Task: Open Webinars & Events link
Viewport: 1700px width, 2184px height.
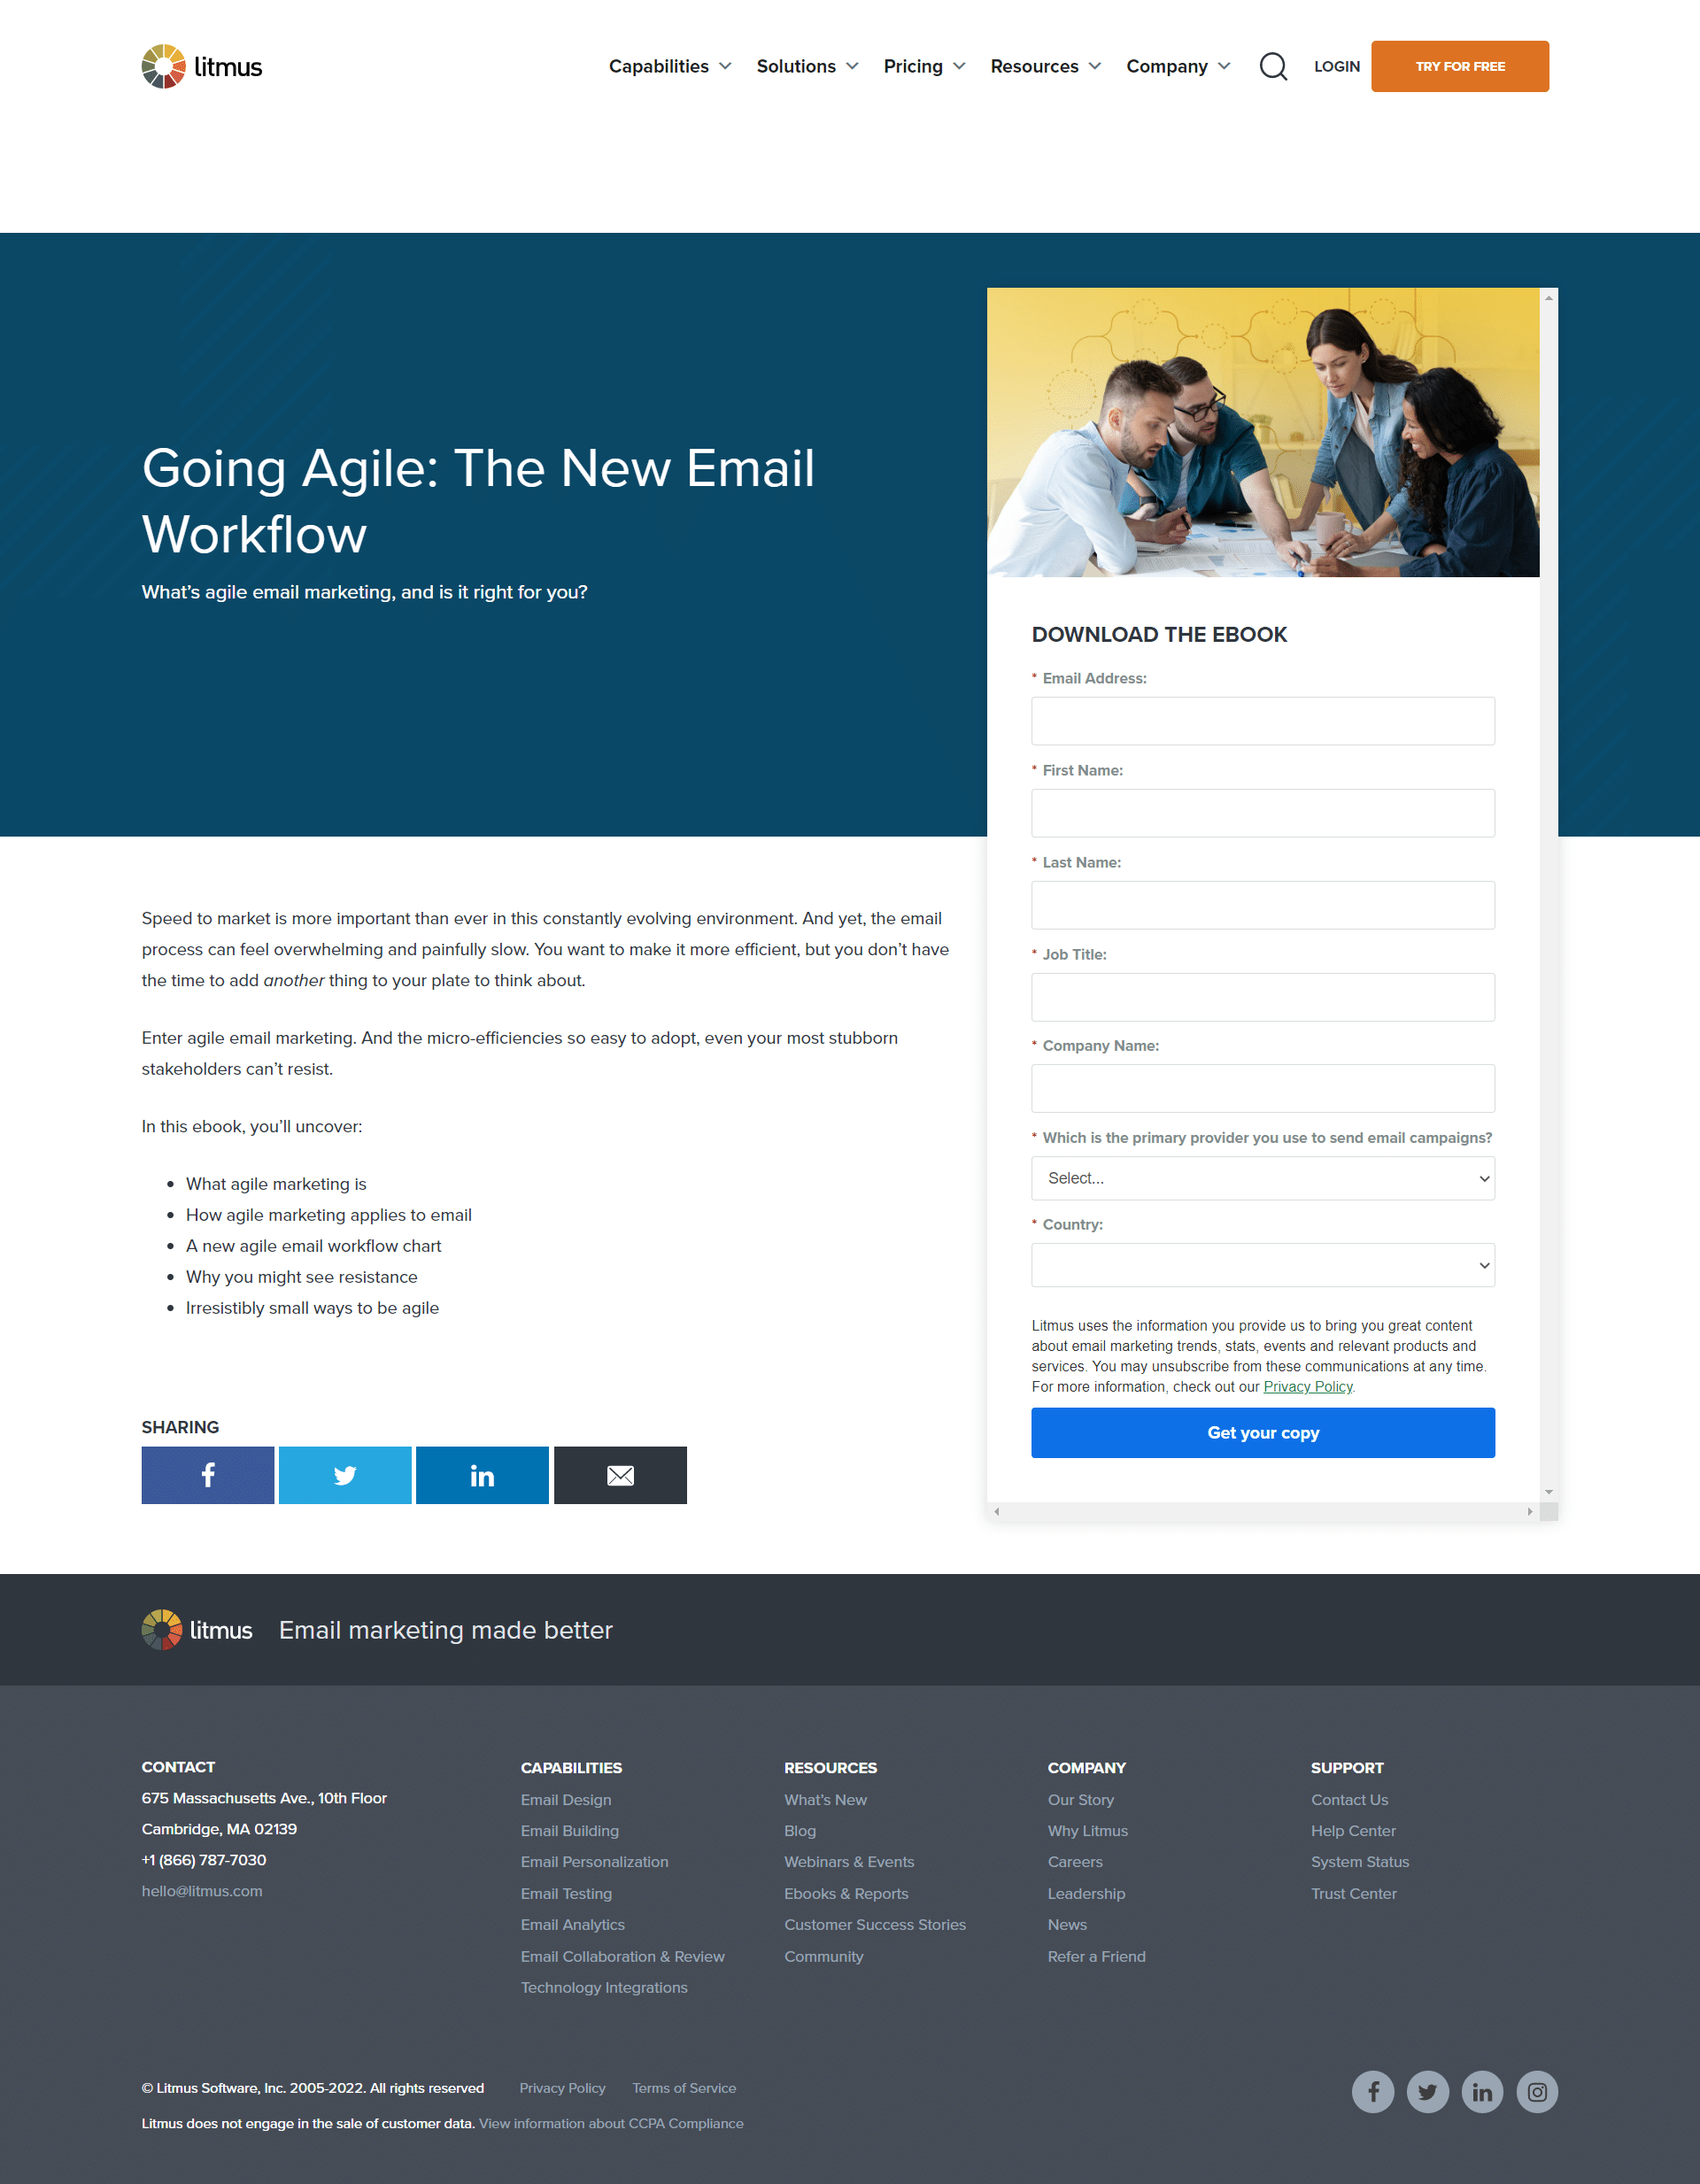Action: (849, 1862)
